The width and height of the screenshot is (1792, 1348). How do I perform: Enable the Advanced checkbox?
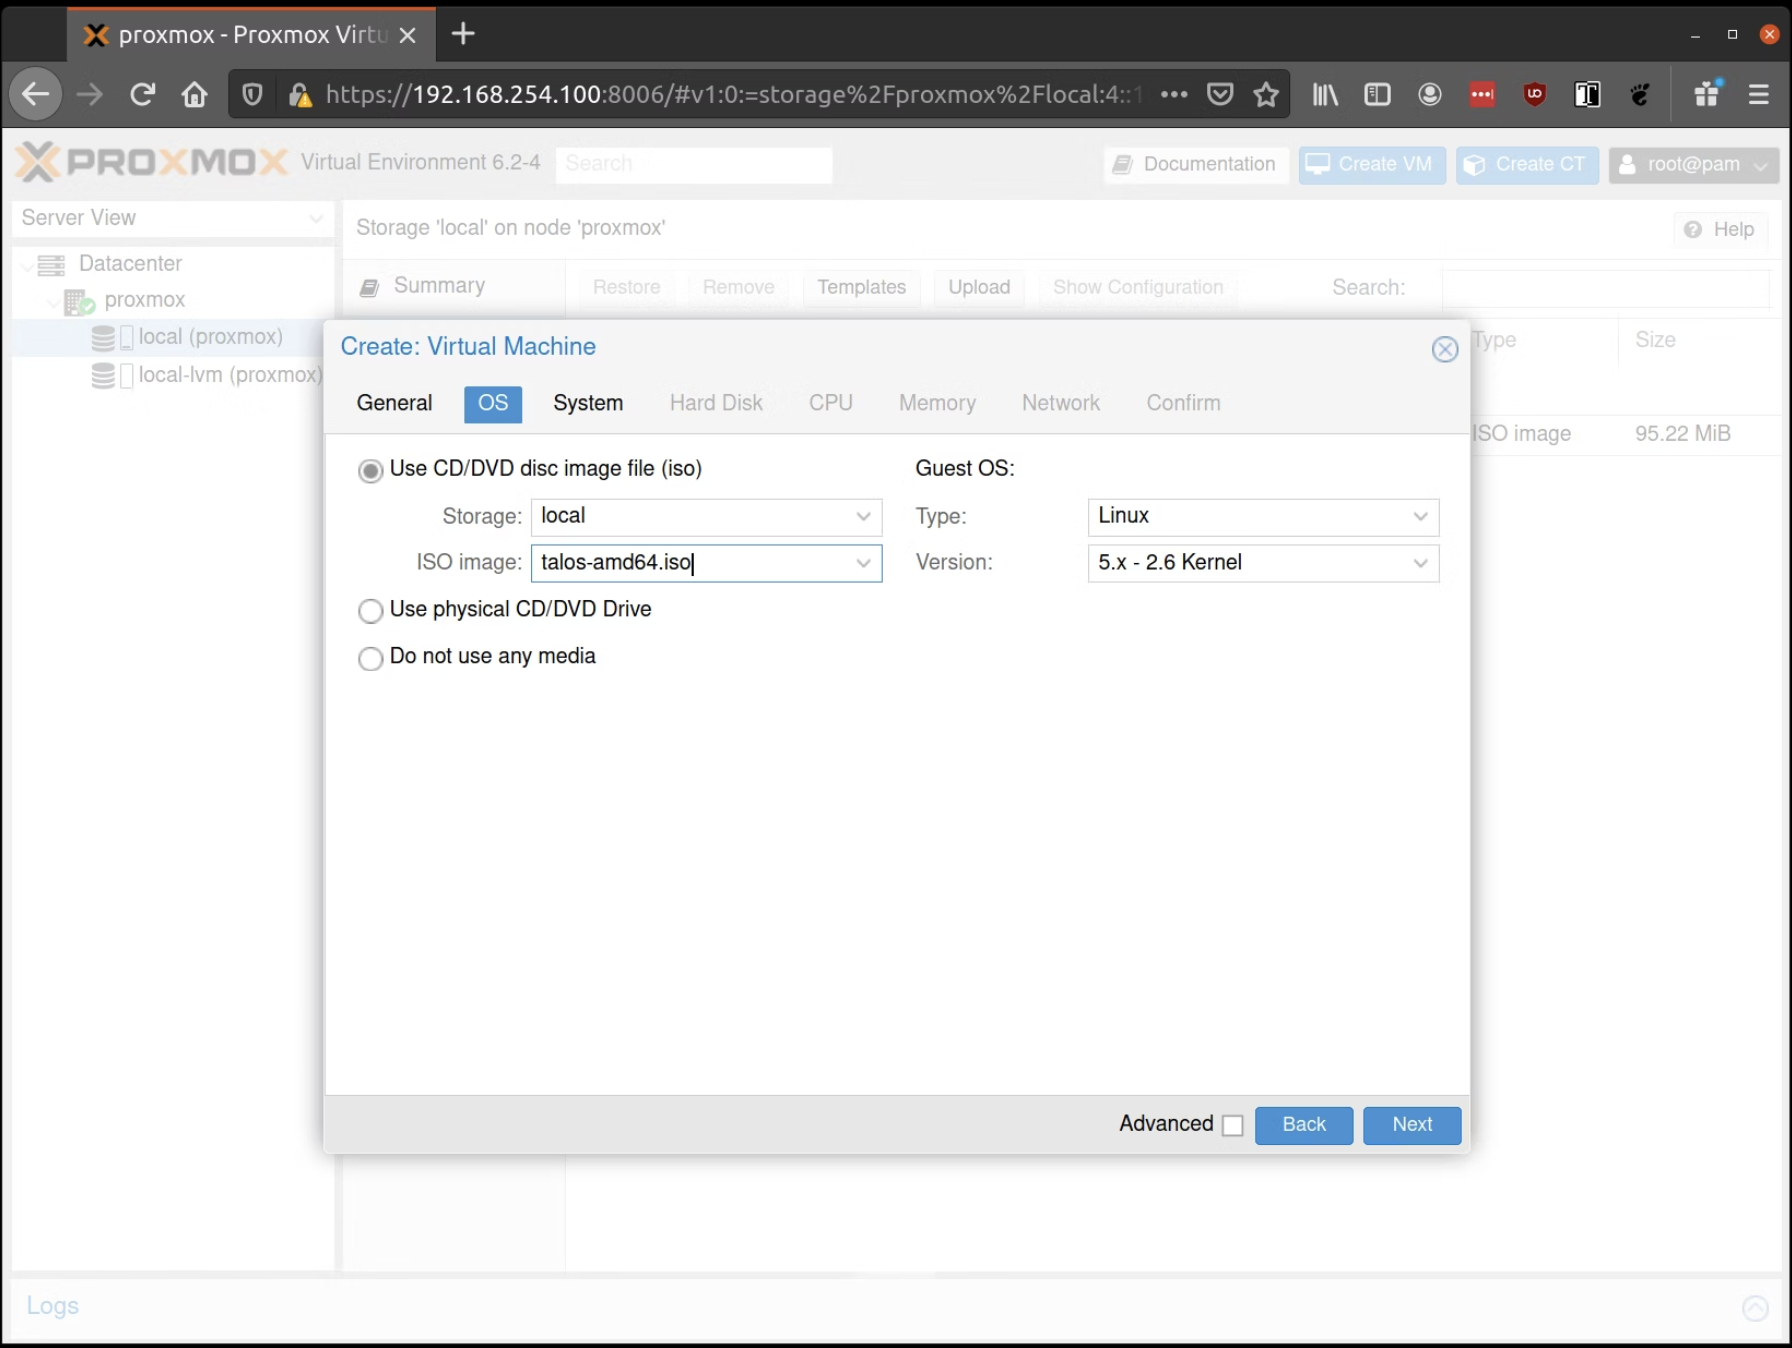(x=1233, y=1125)
